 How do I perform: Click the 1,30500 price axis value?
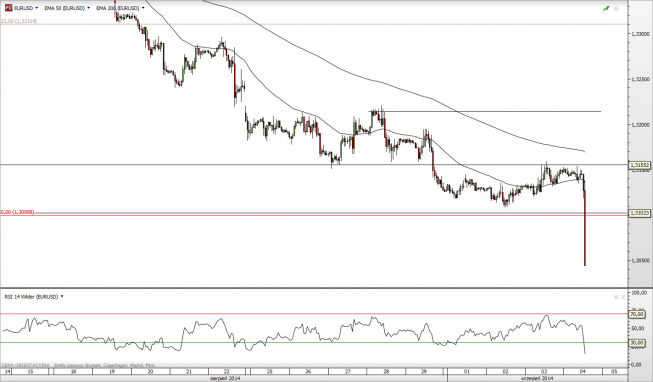(641, 260)
